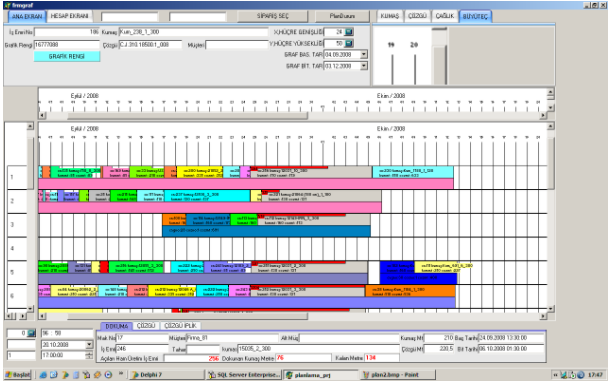The height and width of the screenshot is (384, 612).
Task: Expand the 20.10.2008 date dropdown
Action: pos(89,345)
